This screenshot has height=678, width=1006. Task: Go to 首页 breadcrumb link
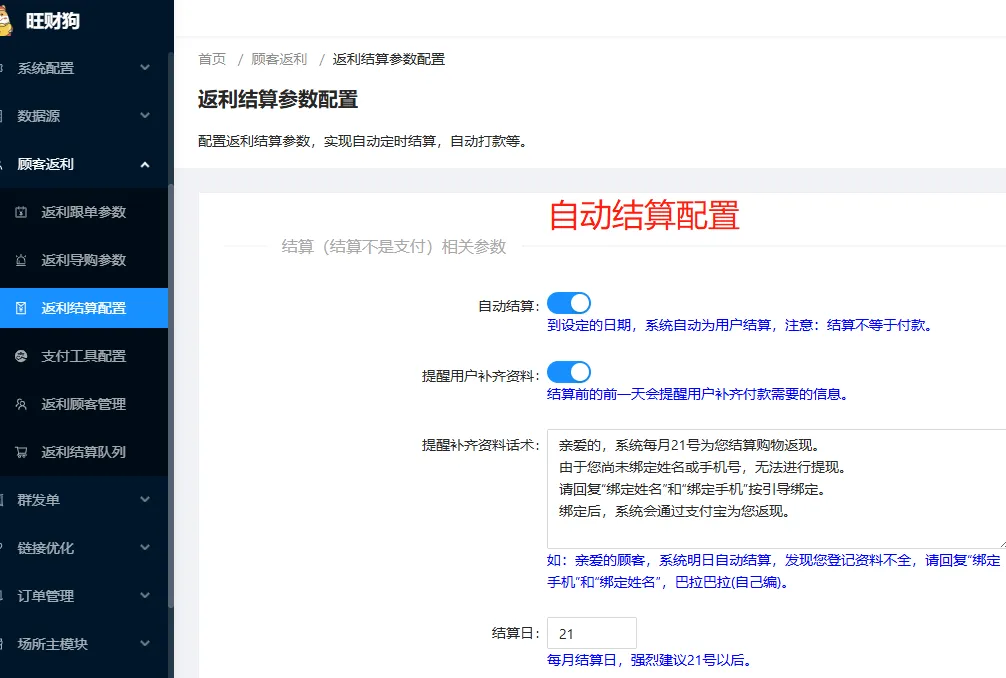click(x=212, y=59)
